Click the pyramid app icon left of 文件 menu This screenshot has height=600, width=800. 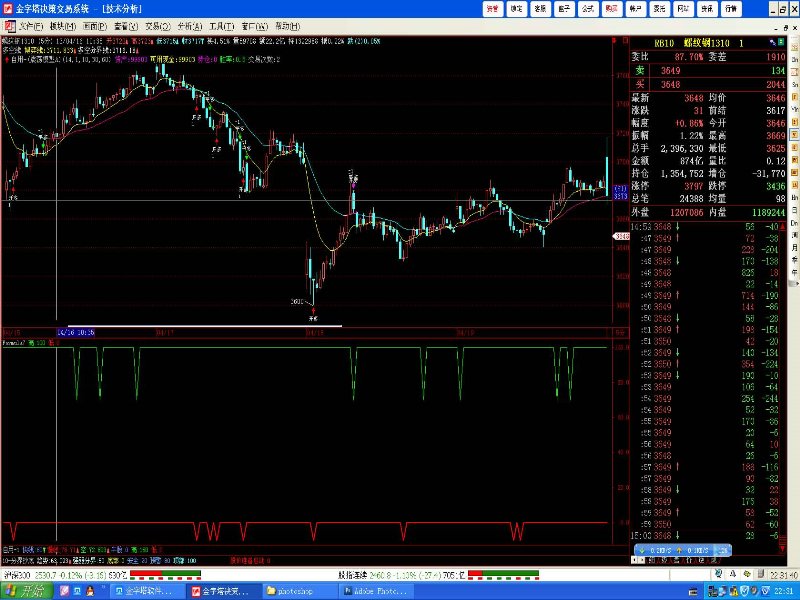(8, 25)
